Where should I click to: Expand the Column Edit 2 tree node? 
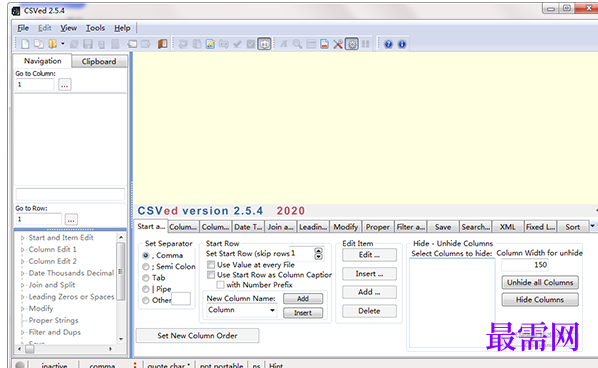click(22, 261)
